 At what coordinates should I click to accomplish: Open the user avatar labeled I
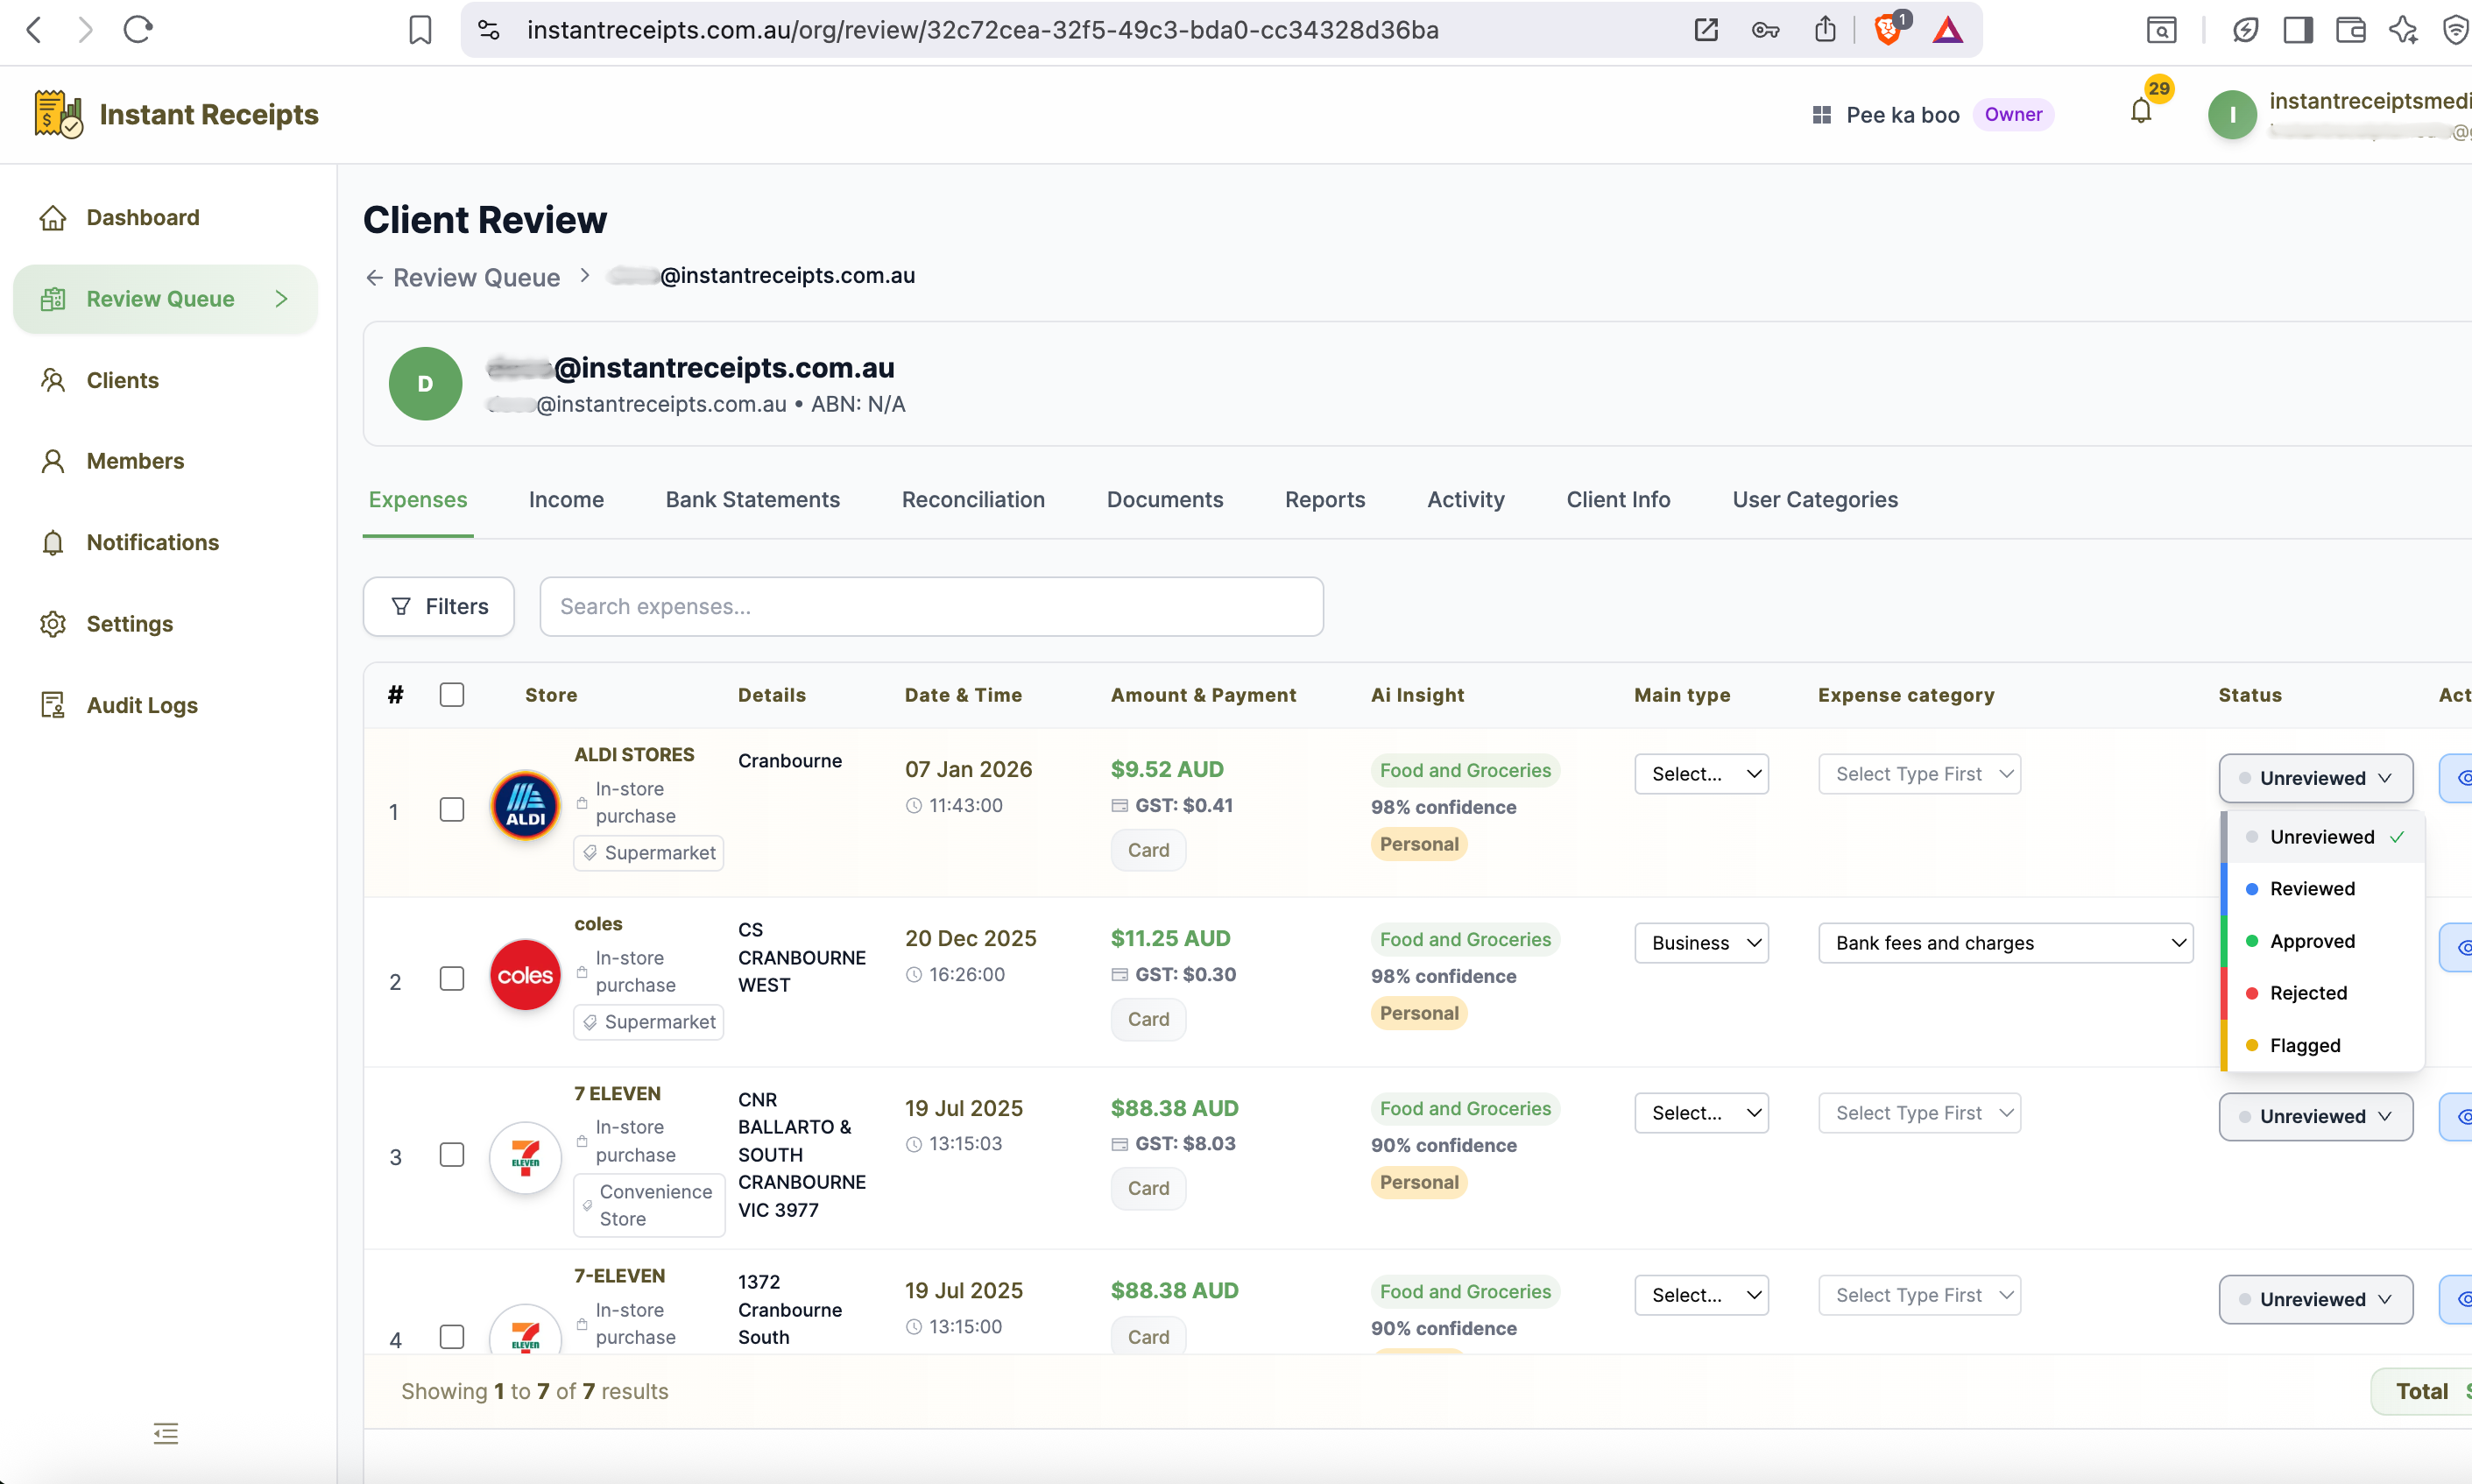coord(2232,114)
